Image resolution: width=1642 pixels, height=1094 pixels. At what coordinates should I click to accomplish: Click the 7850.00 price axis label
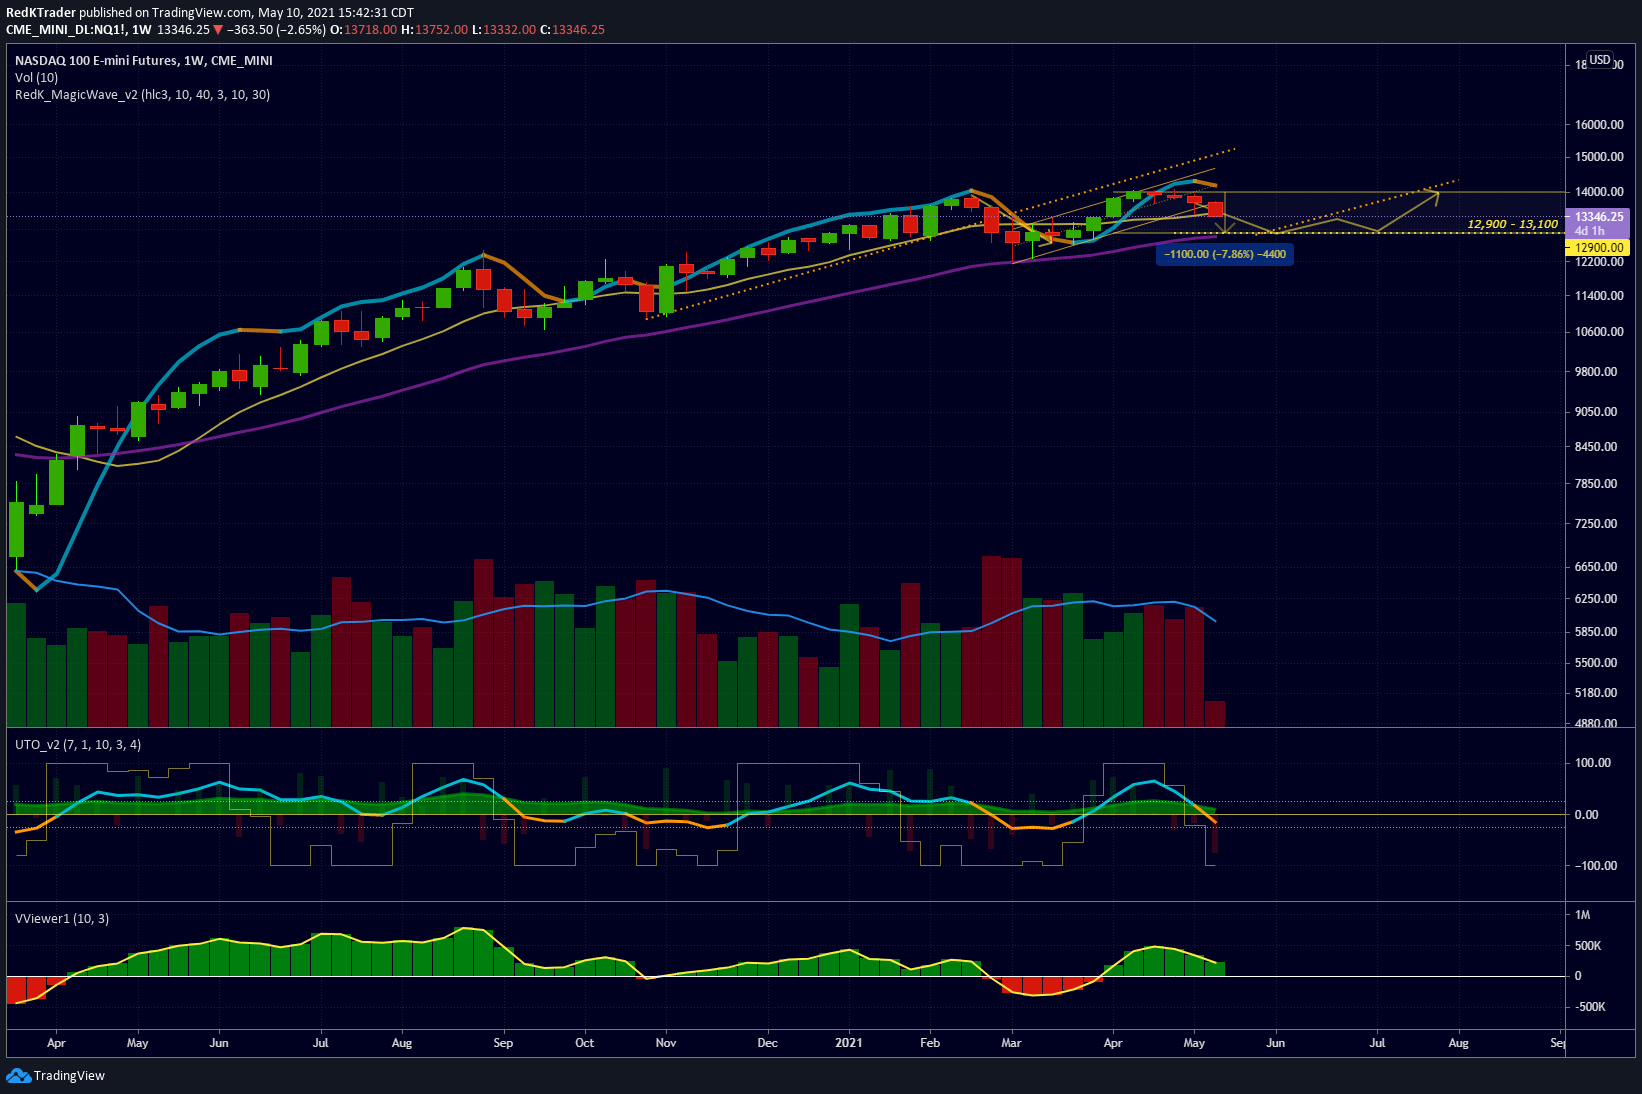(x=1596, y=484)
